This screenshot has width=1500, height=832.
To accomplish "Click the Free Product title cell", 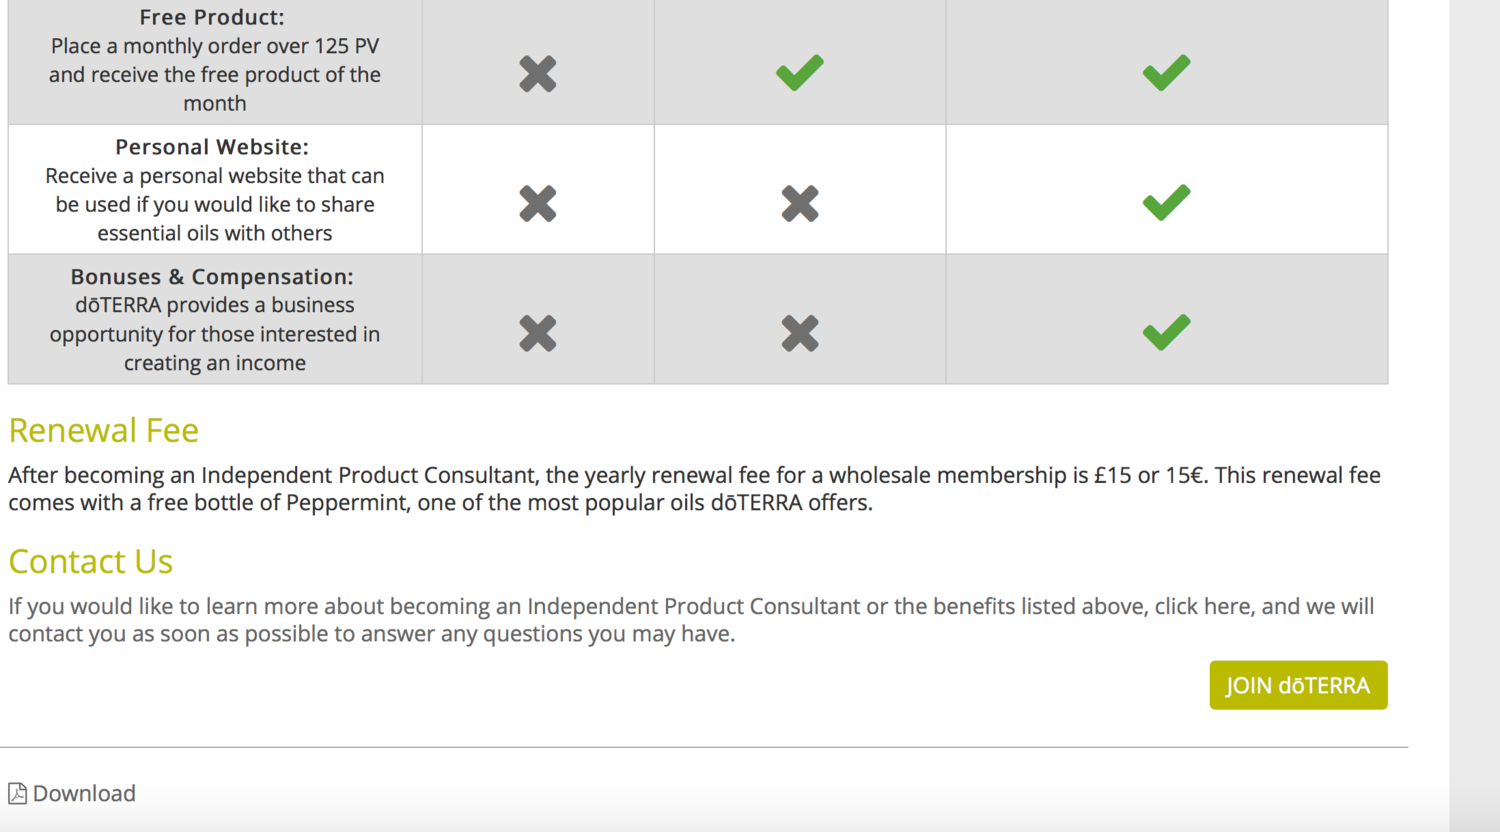I will [215, 60].
